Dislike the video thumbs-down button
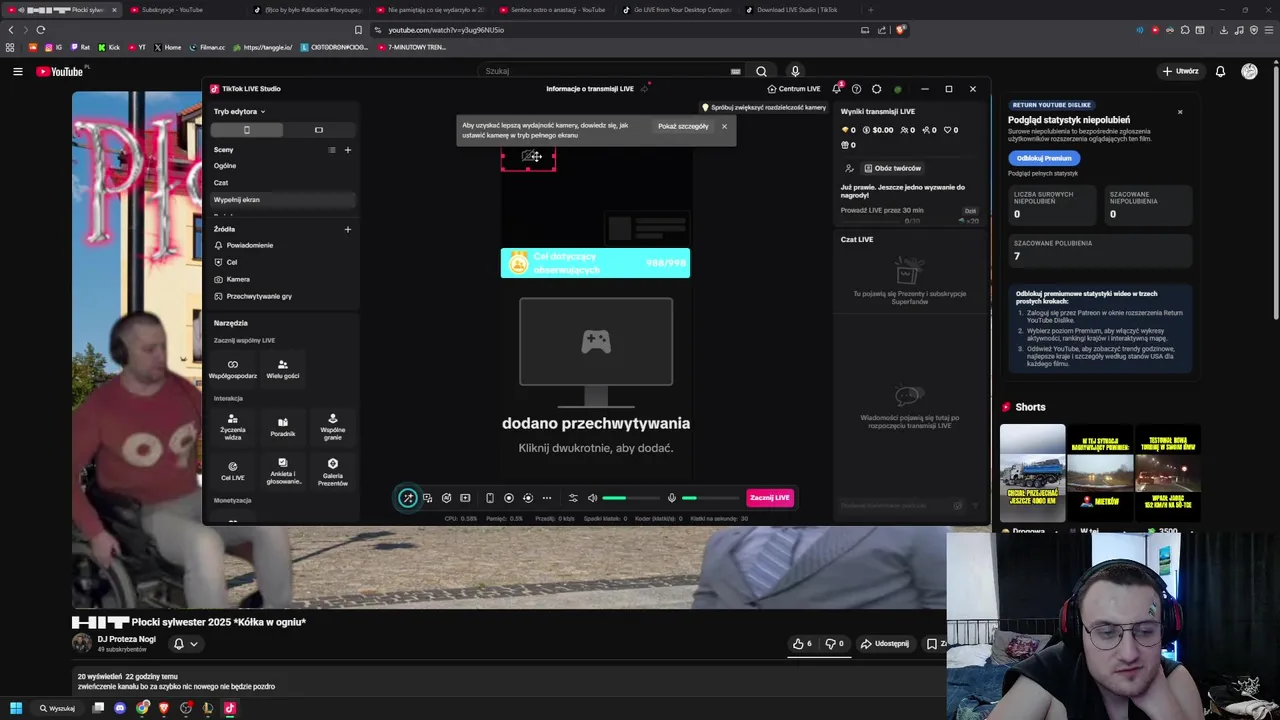This screenshot has height=720, width=1280. (834, 644)
